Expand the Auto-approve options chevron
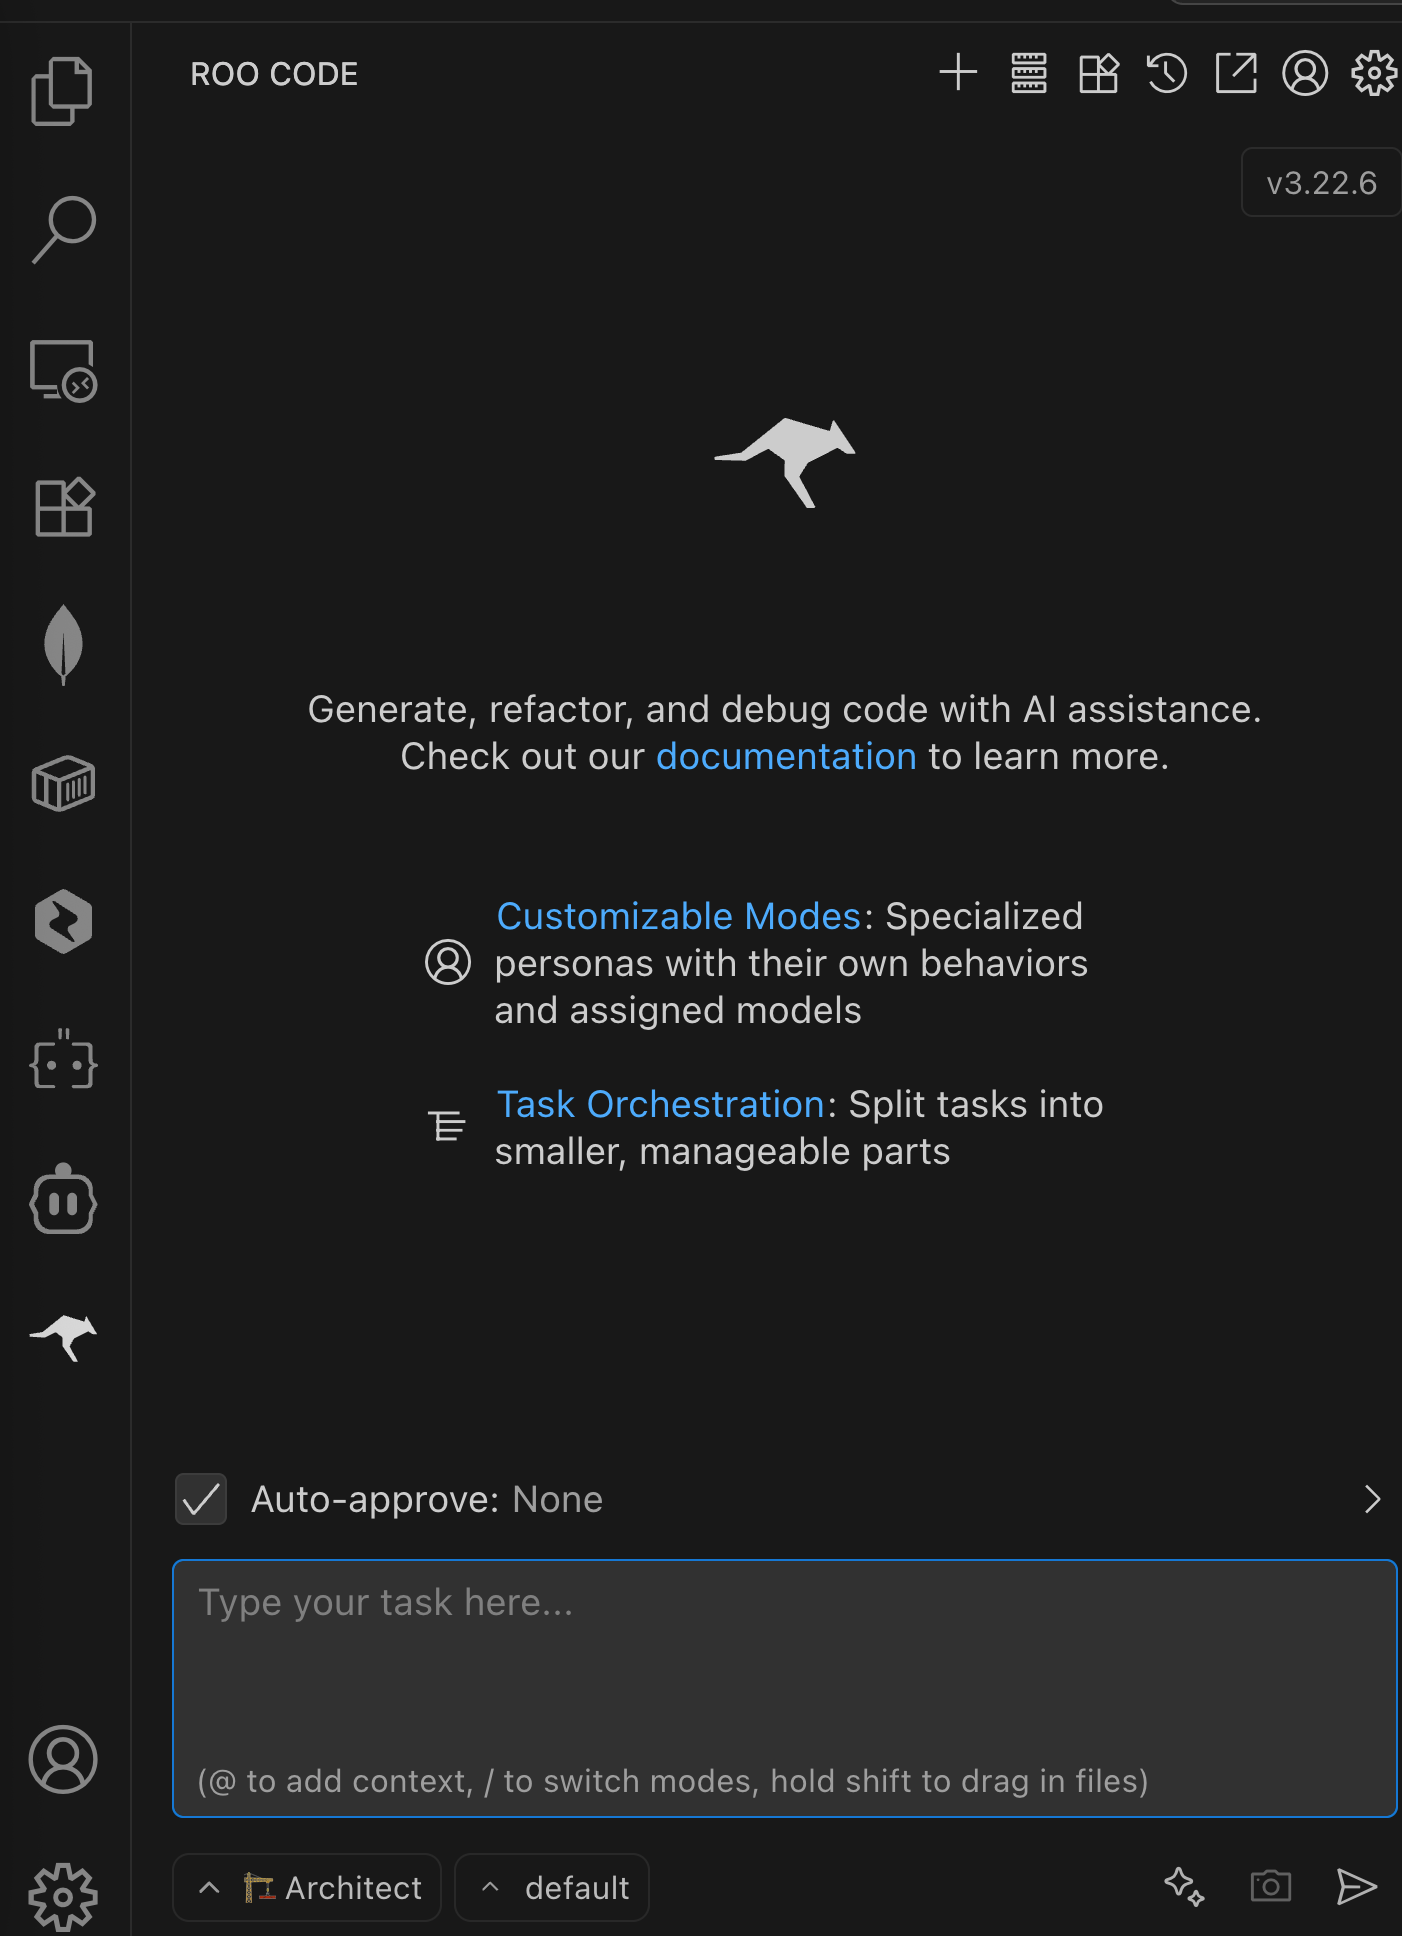 (1372, 1499)
